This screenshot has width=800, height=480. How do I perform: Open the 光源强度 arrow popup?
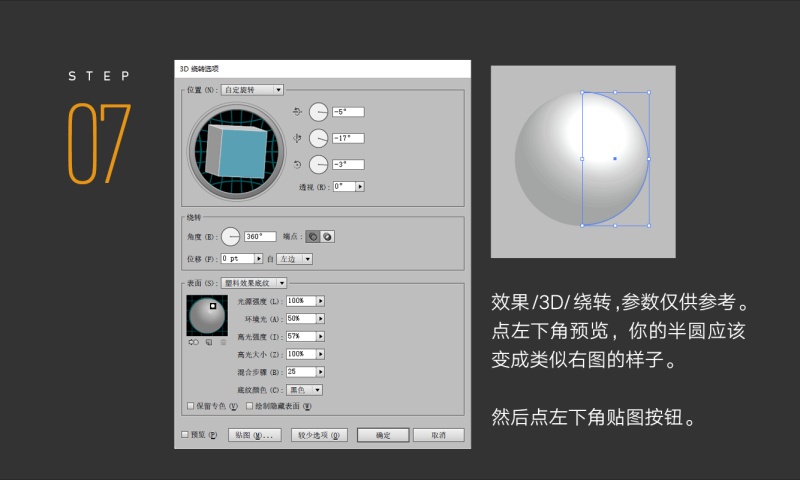tap(320, 301)
